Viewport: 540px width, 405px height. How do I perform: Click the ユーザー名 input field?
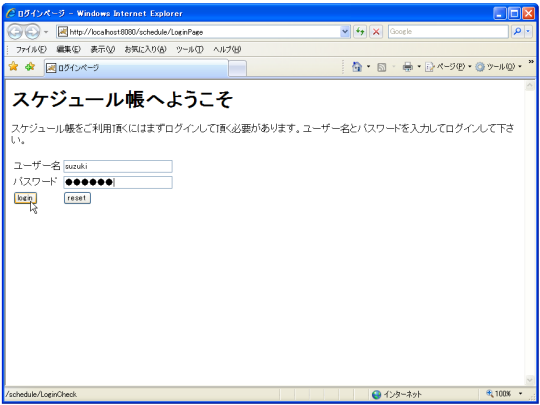click(118, 166)
